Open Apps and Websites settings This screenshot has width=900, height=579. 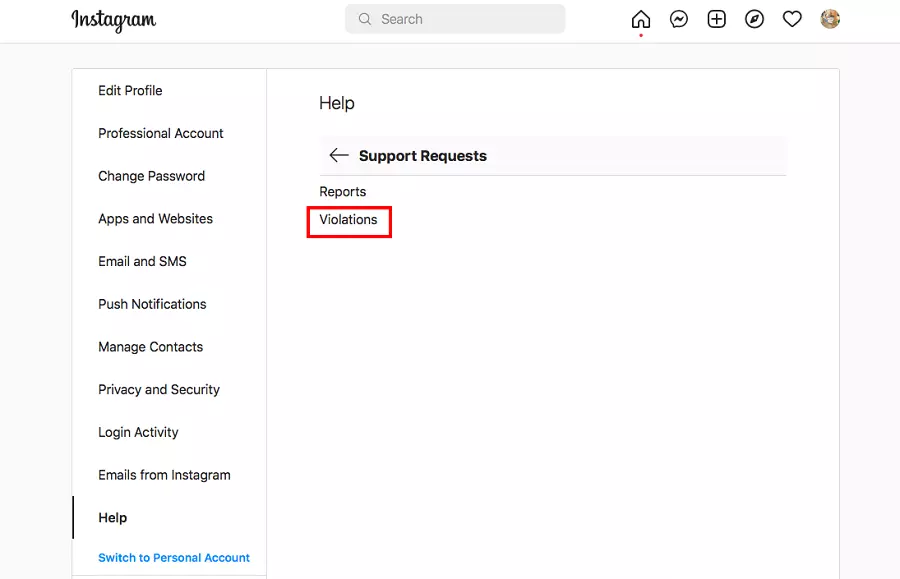[155, 219]
